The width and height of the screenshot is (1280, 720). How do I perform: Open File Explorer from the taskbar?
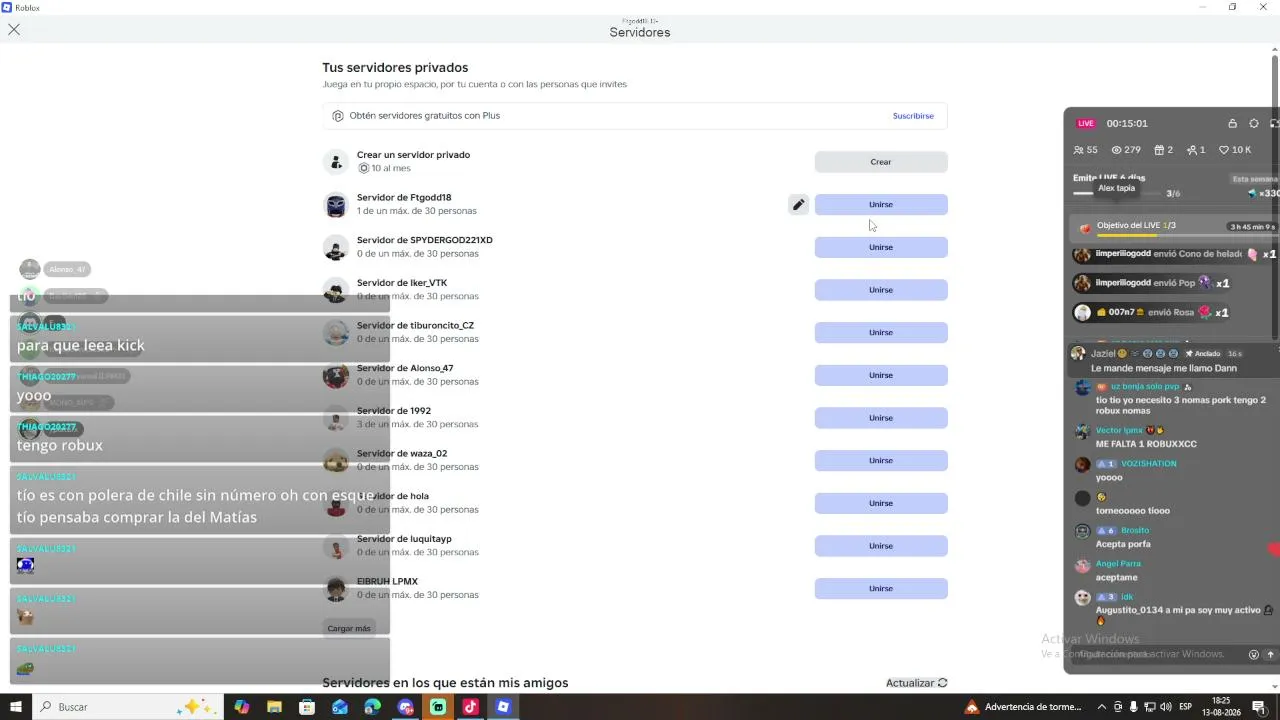(x=274, y=707)
